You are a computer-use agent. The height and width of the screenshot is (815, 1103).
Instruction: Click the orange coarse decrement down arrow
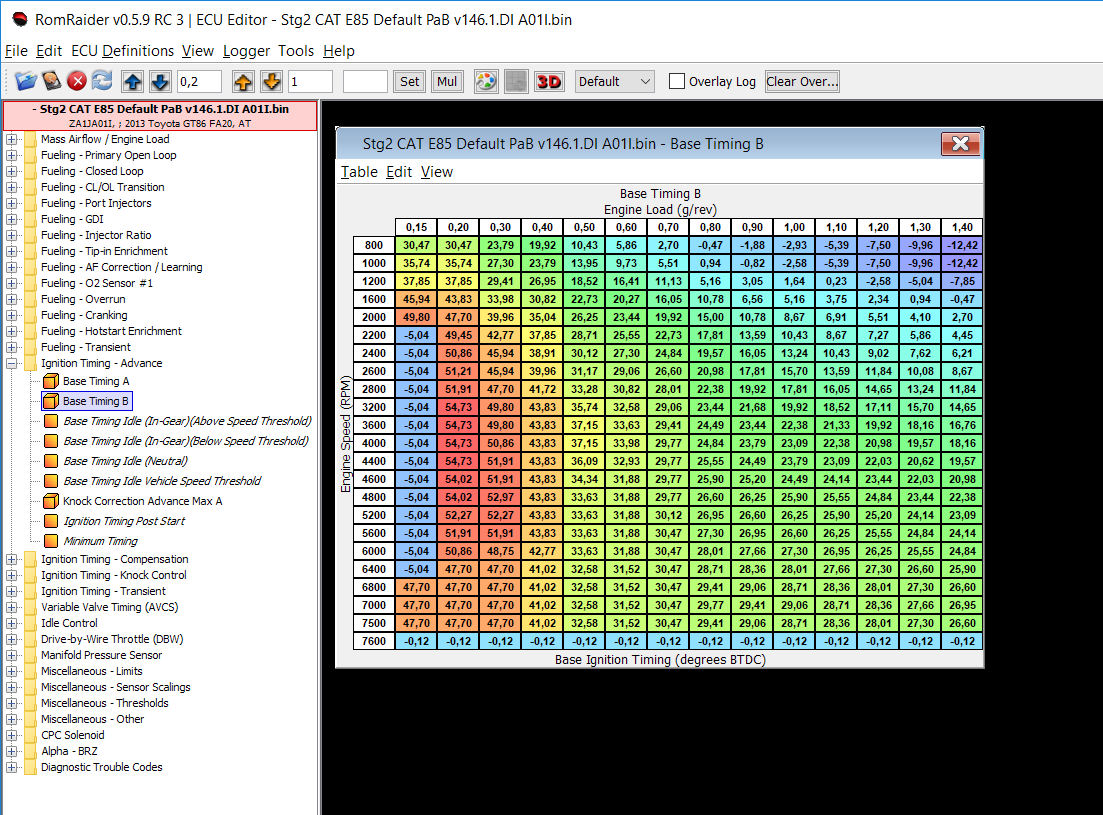point(271,81)
